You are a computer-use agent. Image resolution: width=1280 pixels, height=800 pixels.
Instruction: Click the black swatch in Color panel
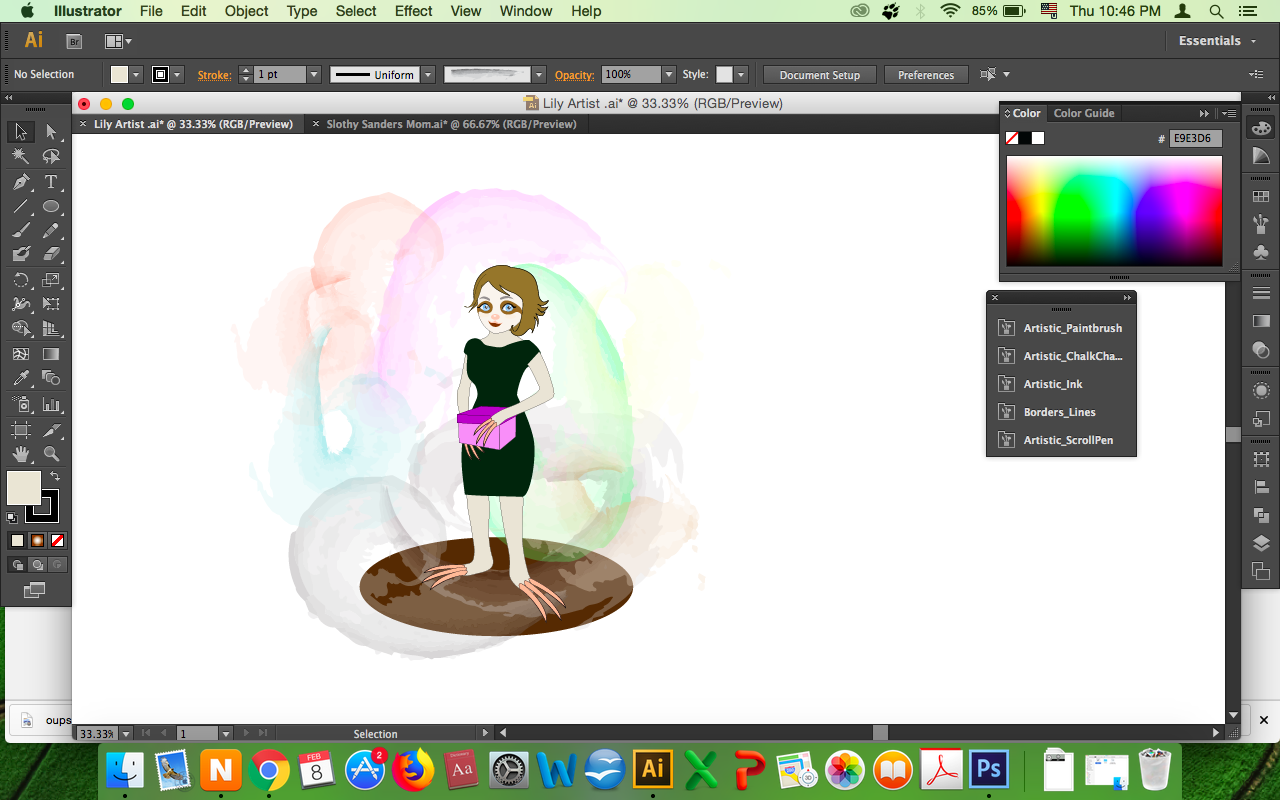1025,138
